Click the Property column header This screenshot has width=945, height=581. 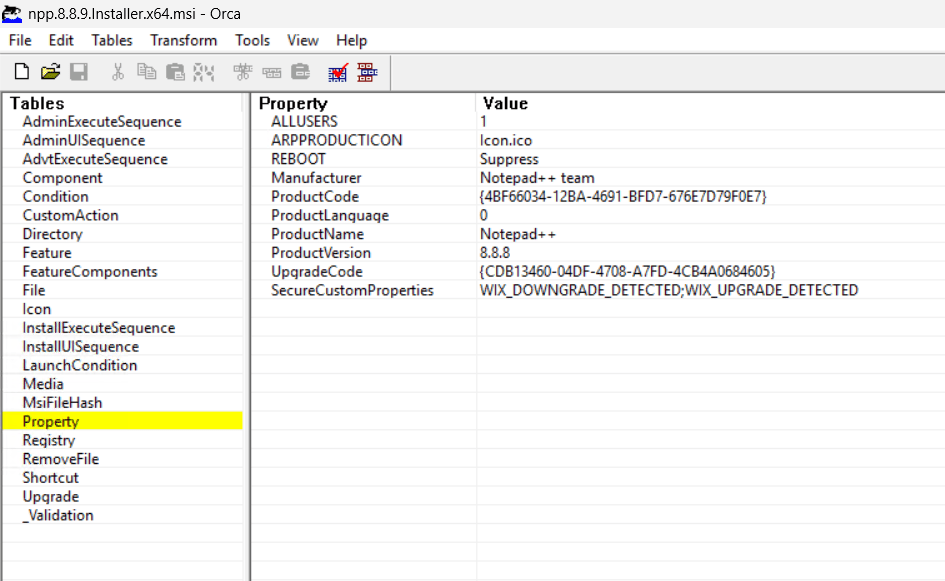click(293, 103)
